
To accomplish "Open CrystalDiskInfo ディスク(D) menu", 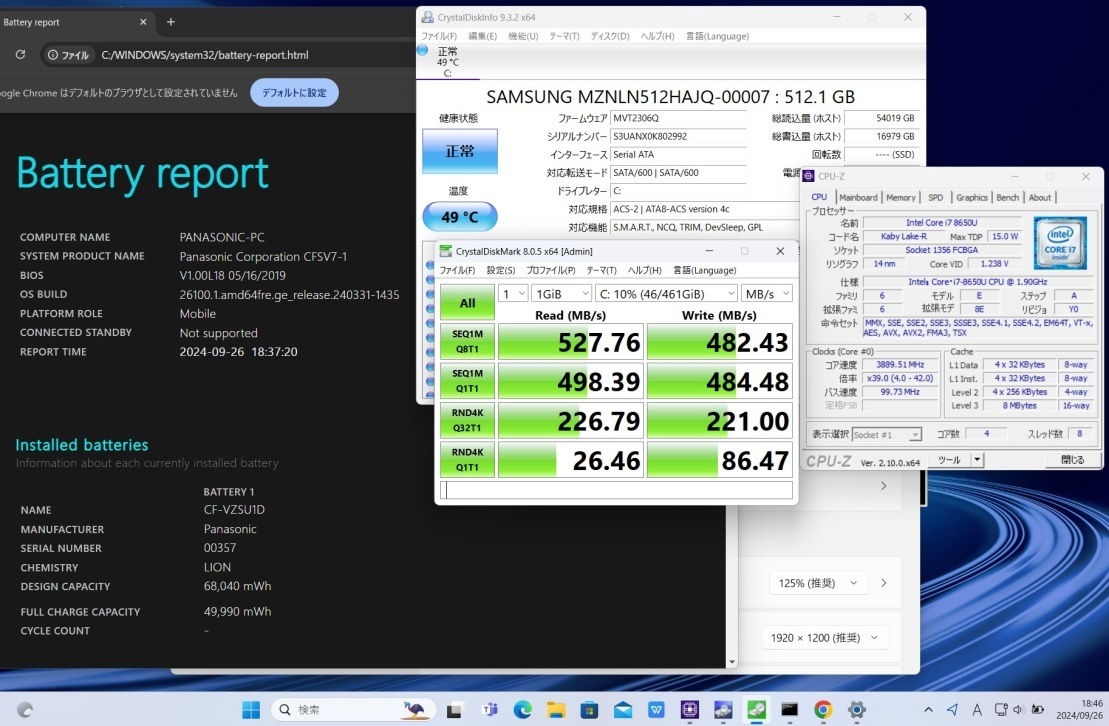I will point(610,36).
